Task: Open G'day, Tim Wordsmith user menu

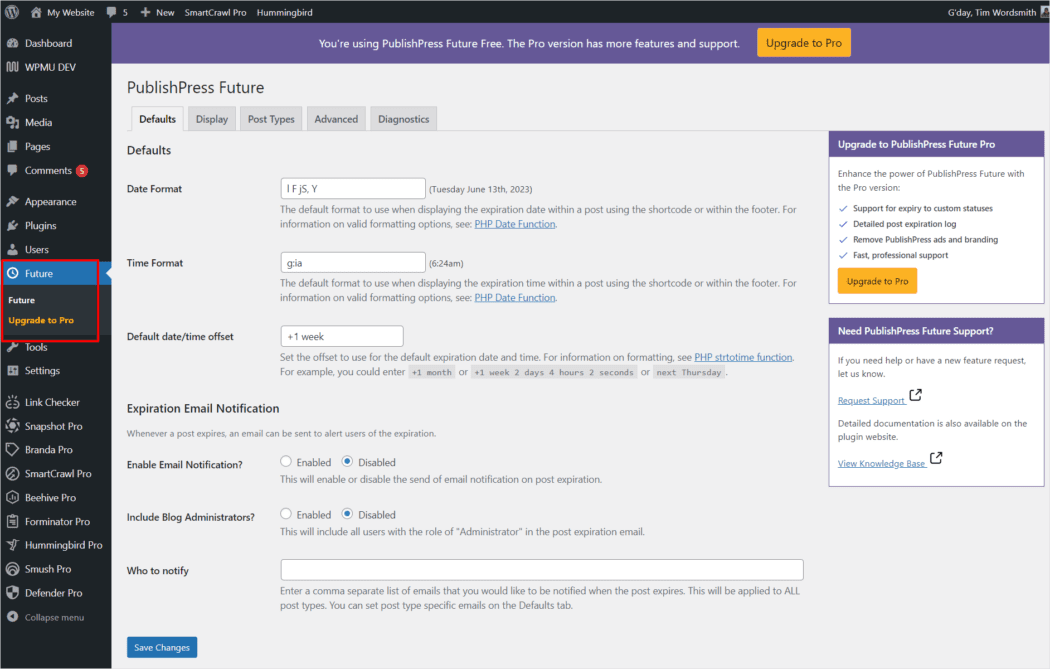Action: pyautogui.click(x=990, y=12)
